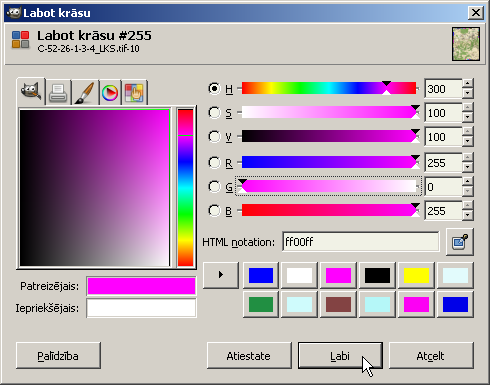The width and height of the screenshot is (490, 385).
Task: Decrease the G value with down arrow
Action: (468, 191)
